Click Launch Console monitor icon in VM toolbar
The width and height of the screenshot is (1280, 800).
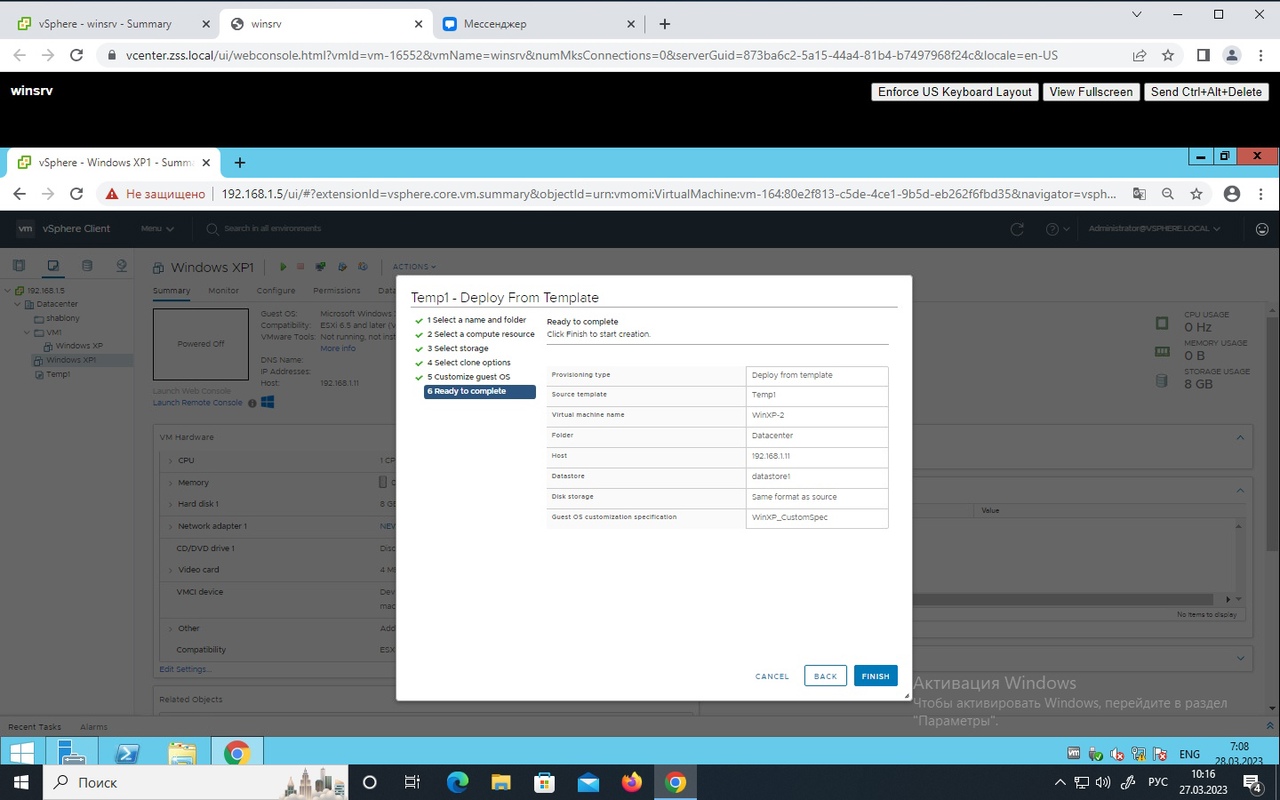[321, 267]
